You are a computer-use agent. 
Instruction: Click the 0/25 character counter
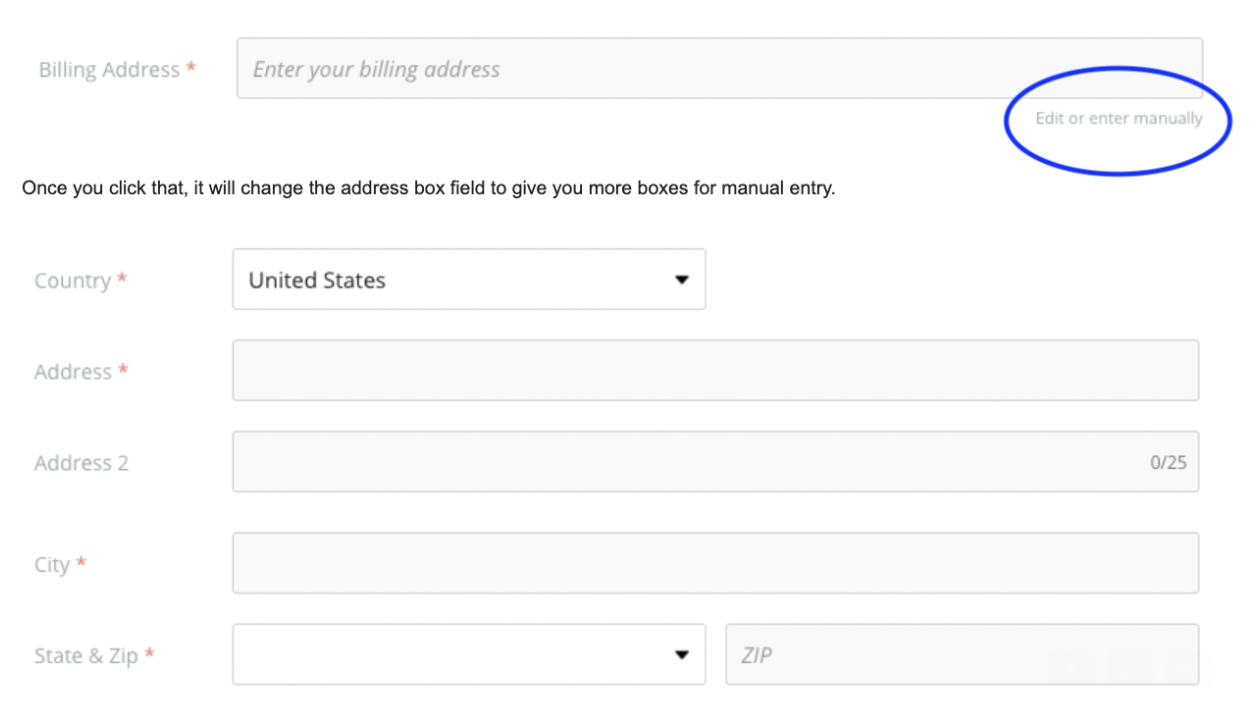tap(1168, 463)
